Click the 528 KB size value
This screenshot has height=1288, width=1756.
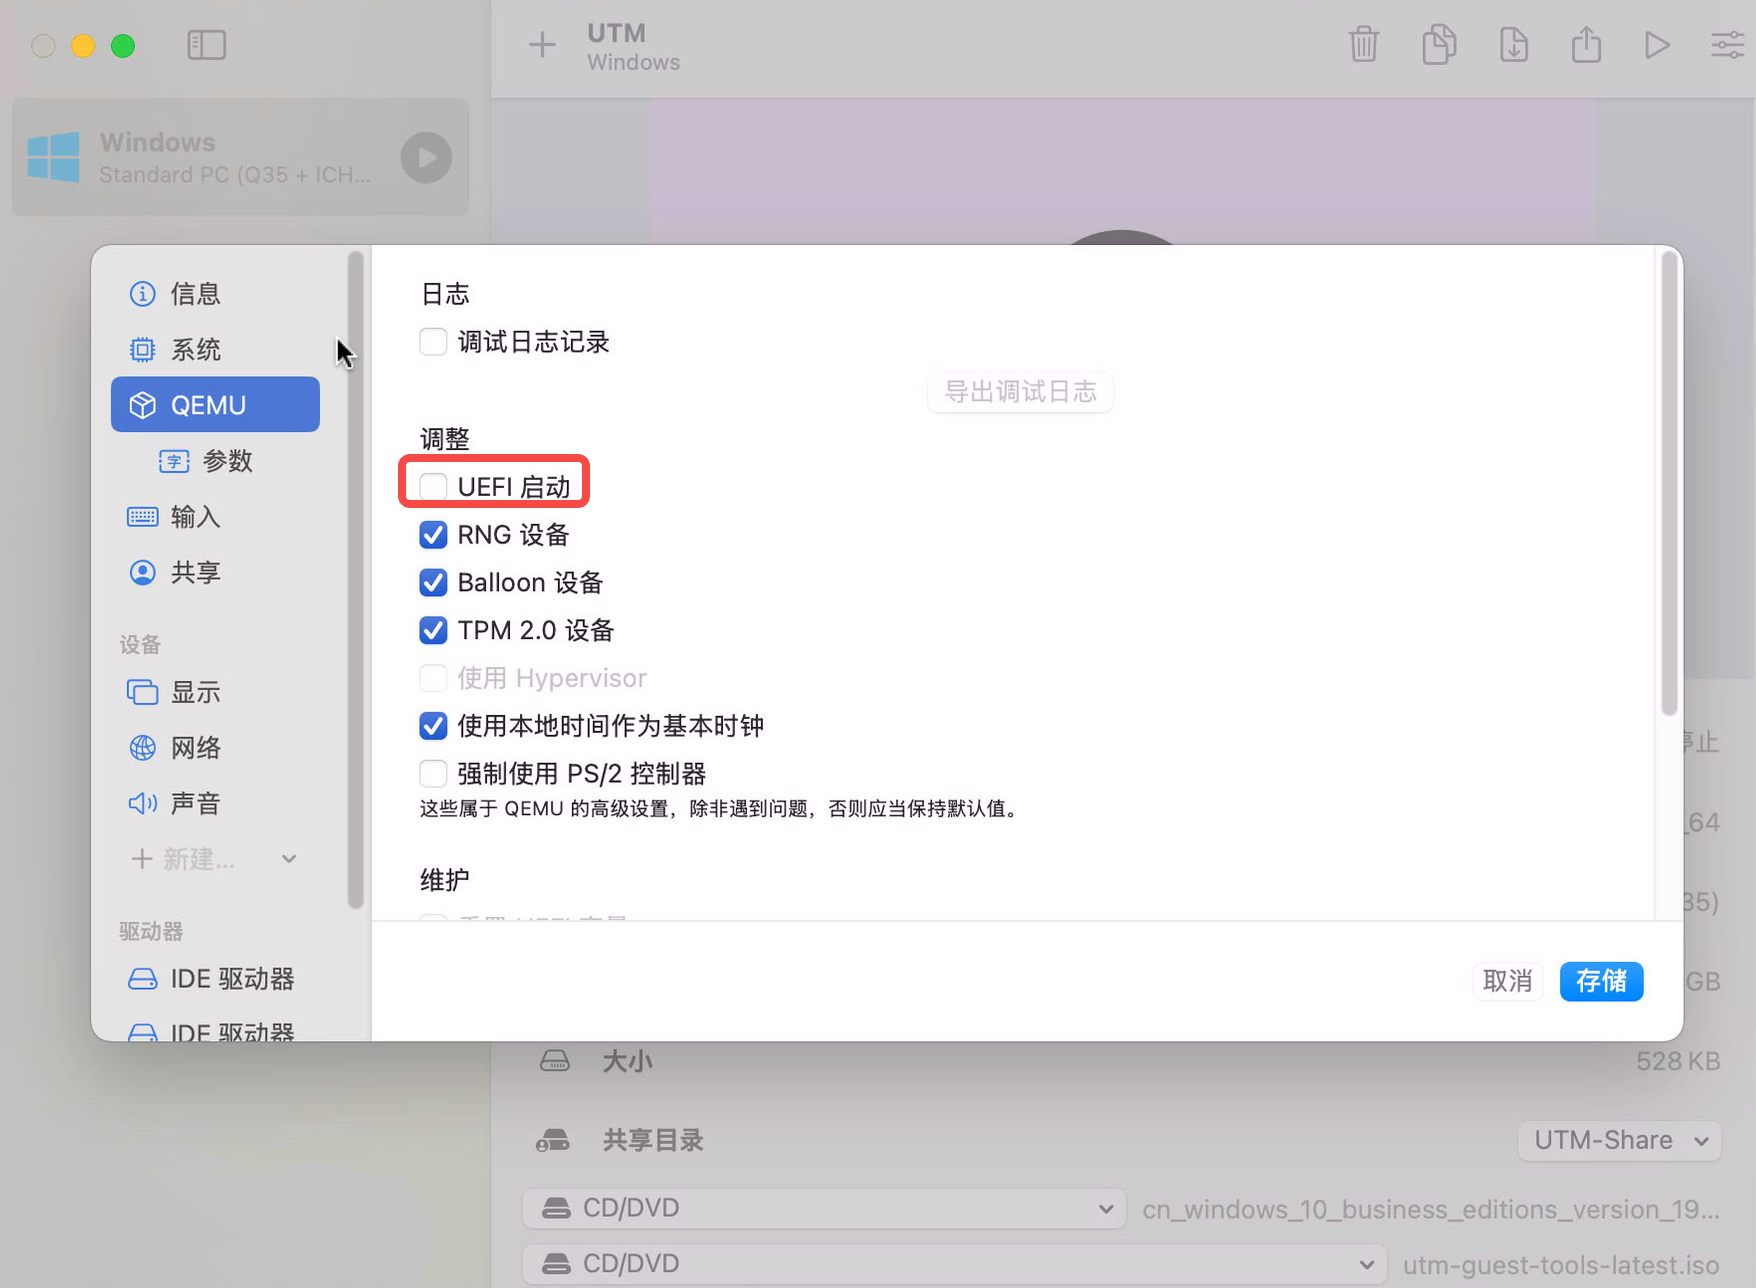pos(1678,1061)
